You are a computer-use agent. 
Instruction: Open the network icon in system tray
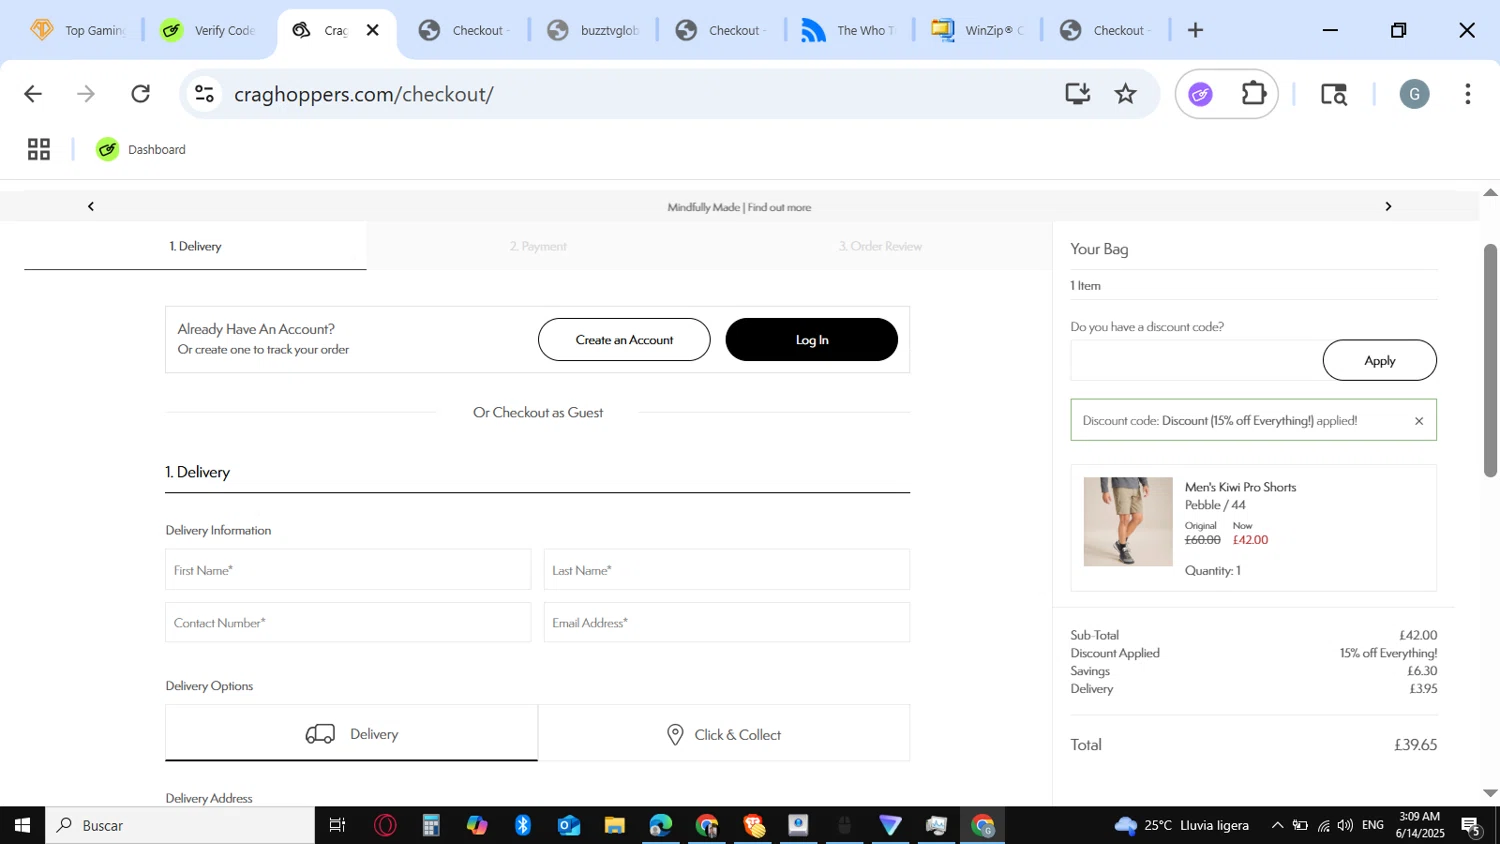coord(1323,825)
